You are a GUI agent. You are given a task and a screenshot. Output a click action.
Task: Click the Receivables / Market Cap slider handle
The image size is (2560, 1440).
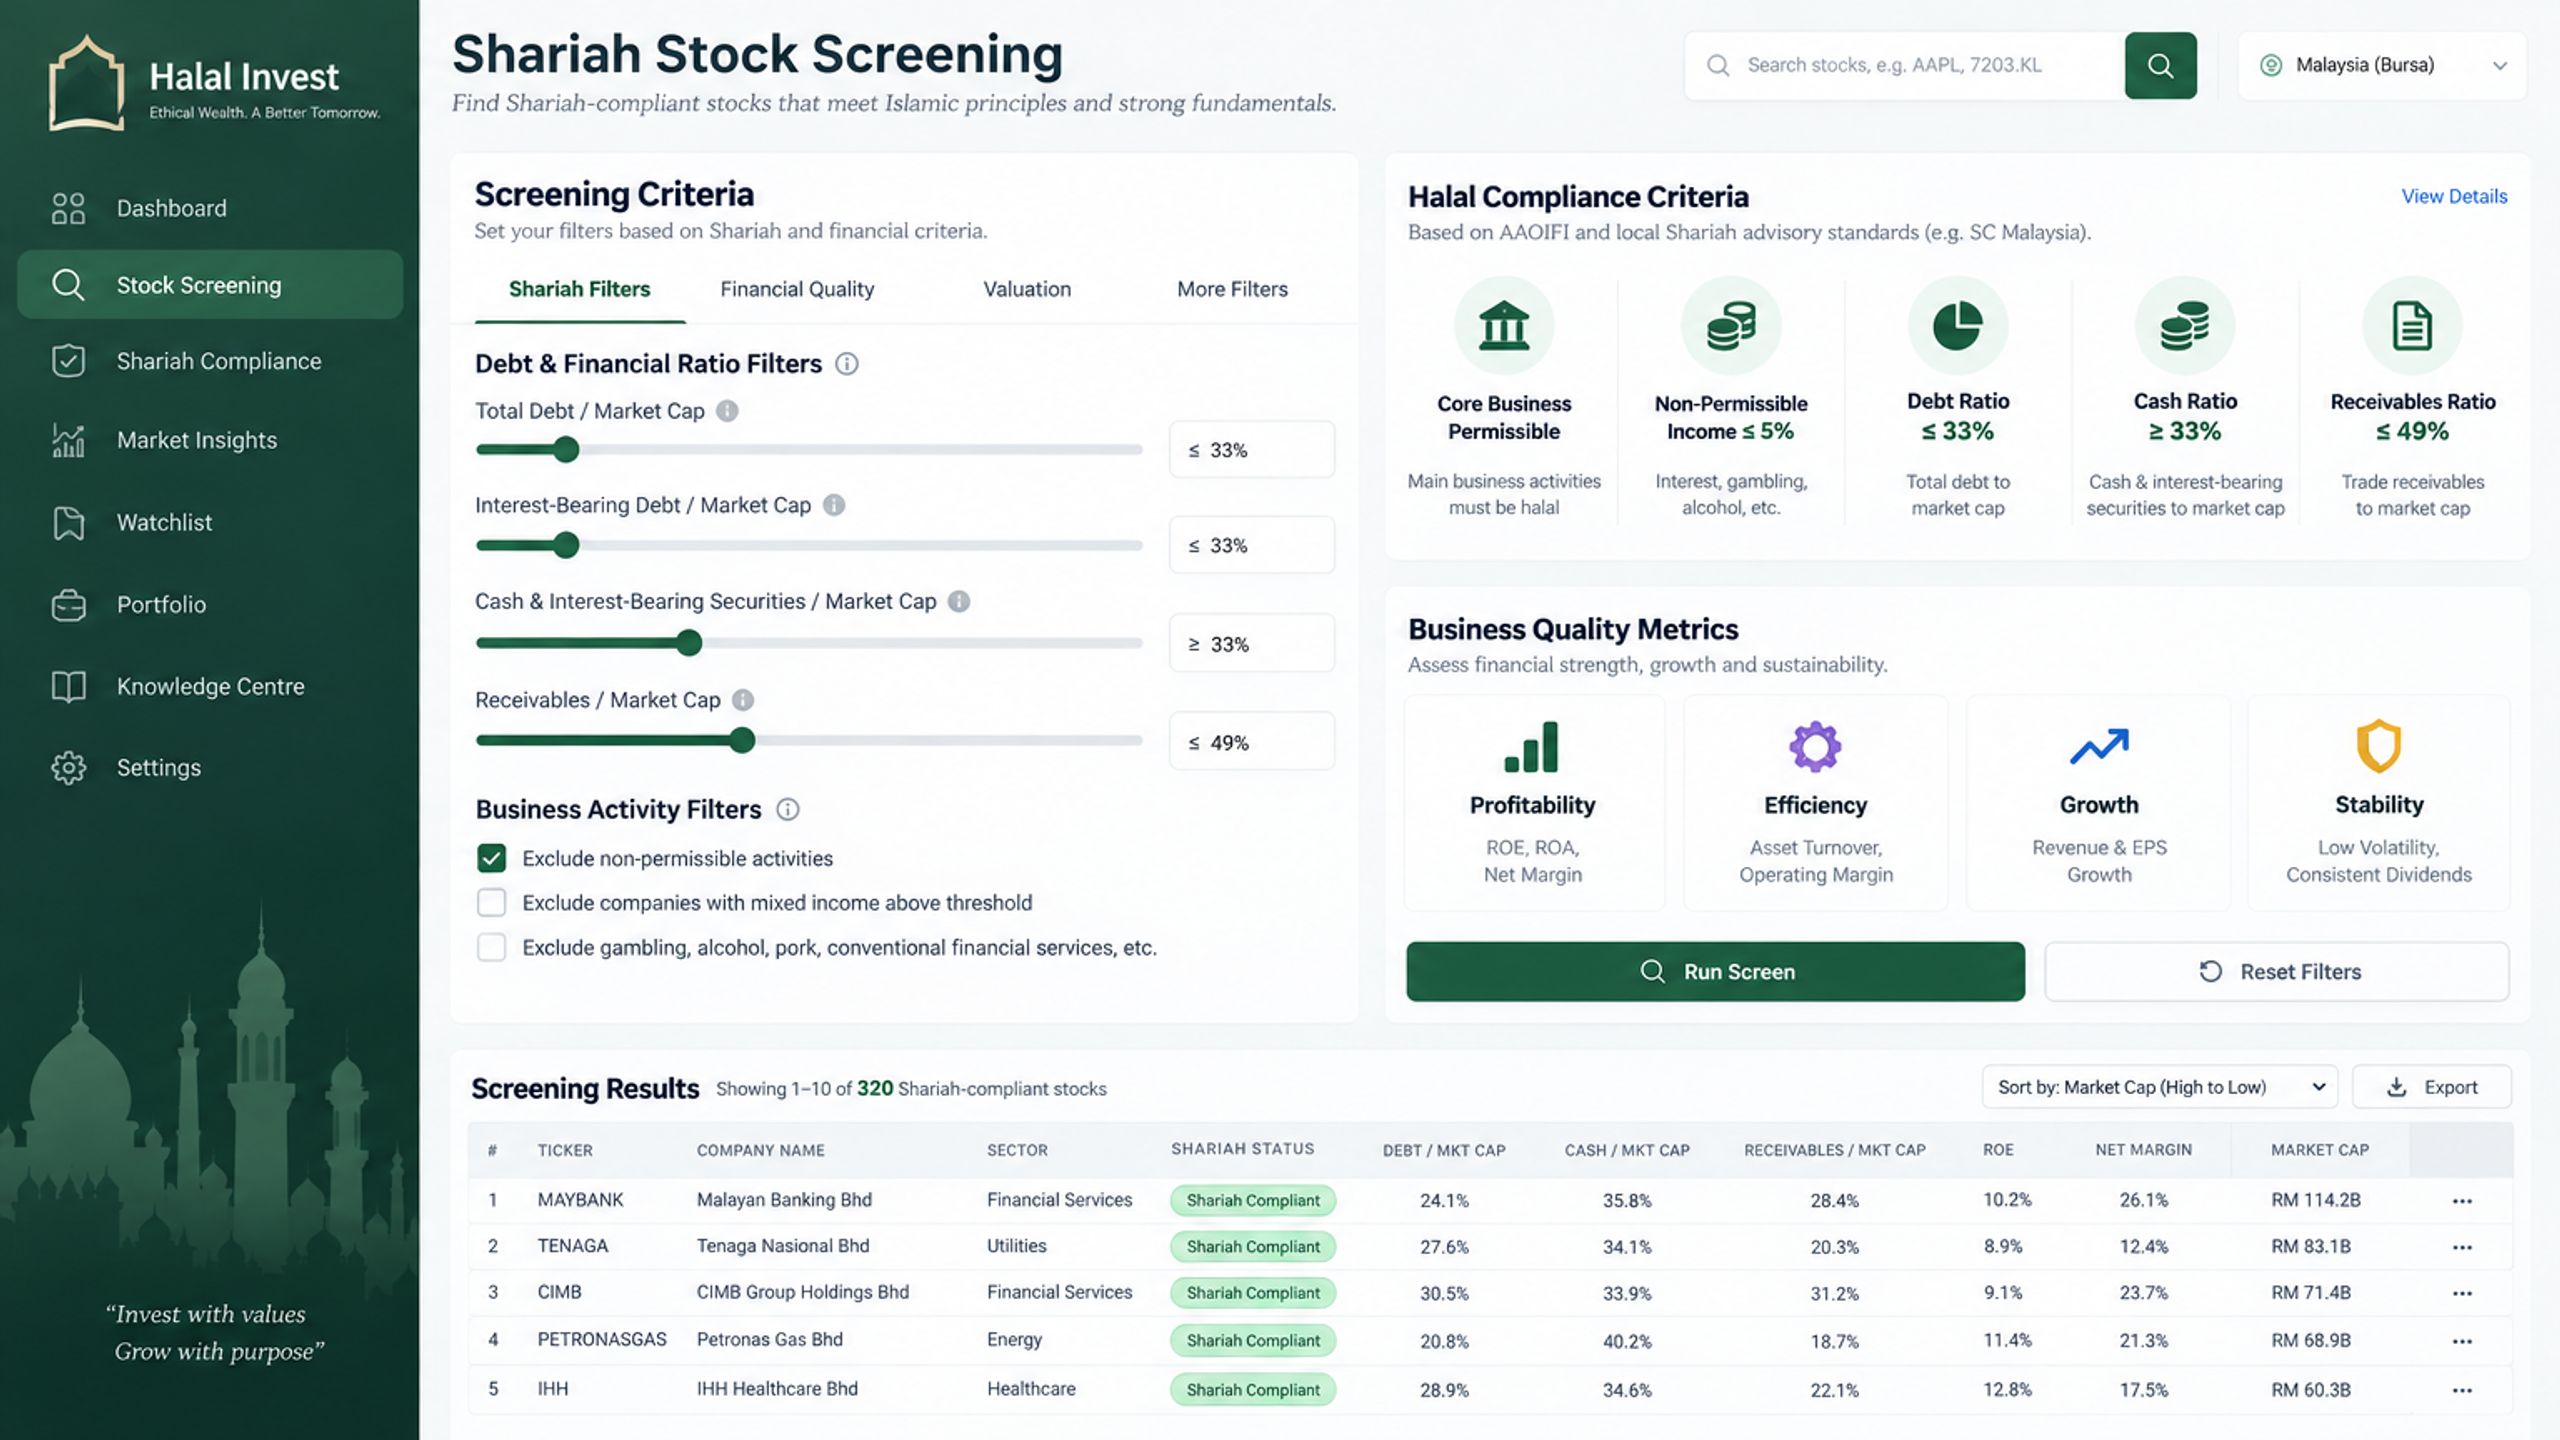[x=742, y=741]
